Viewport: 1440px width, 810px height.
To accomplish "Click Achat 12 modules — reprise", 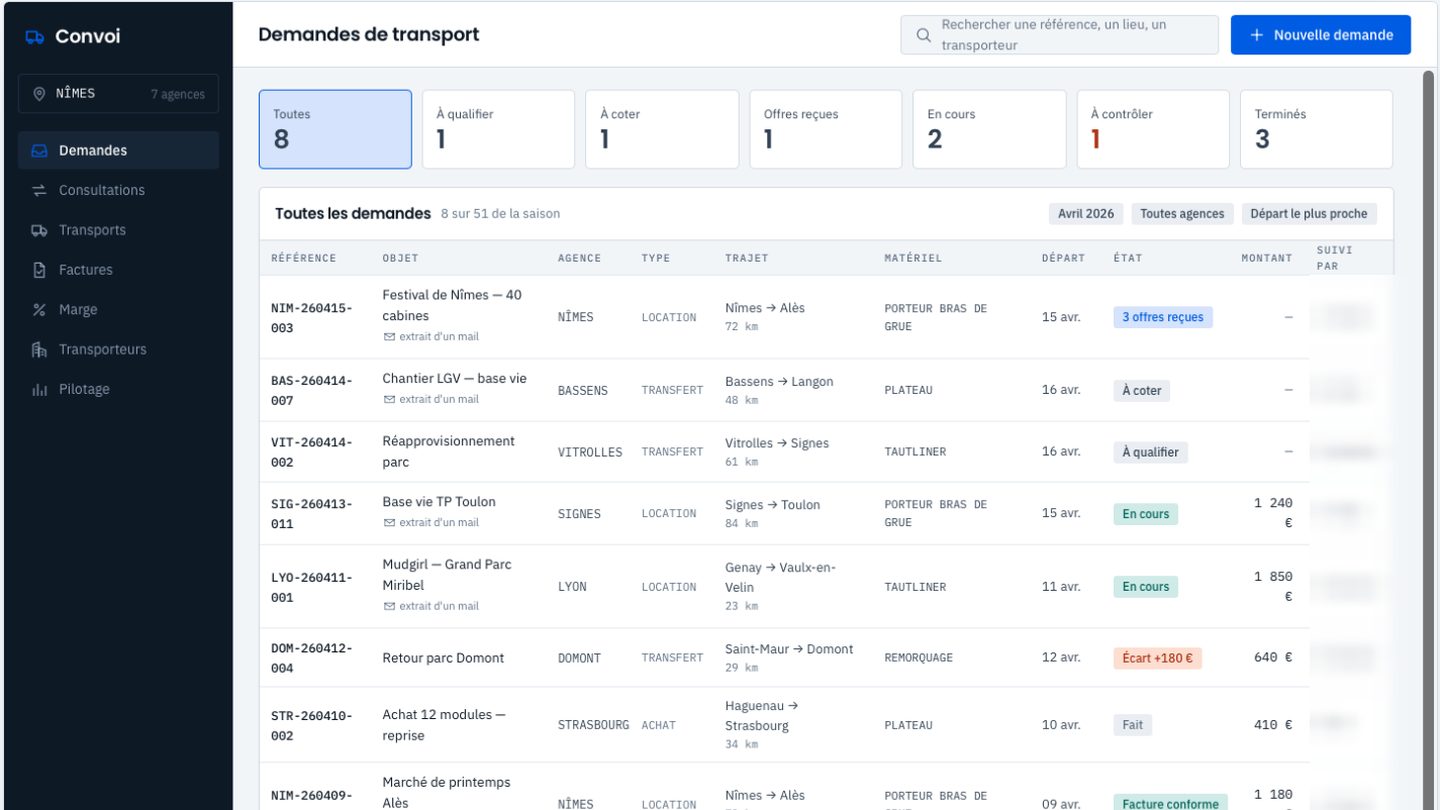I will tap(444, 725).
